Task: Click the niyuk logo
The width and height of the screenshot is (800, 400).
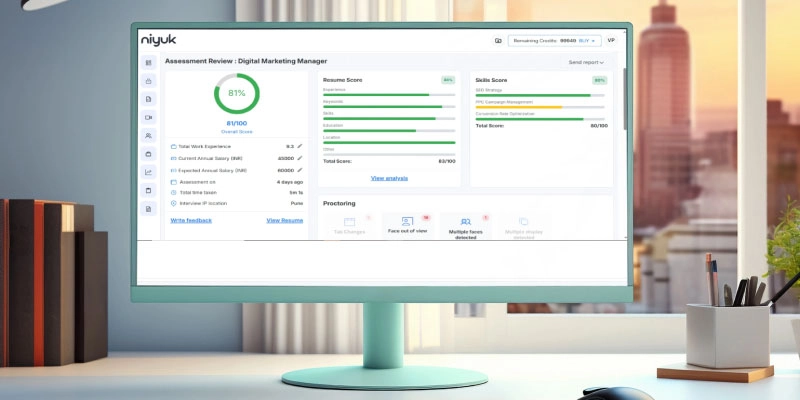Action: [159, 40]
